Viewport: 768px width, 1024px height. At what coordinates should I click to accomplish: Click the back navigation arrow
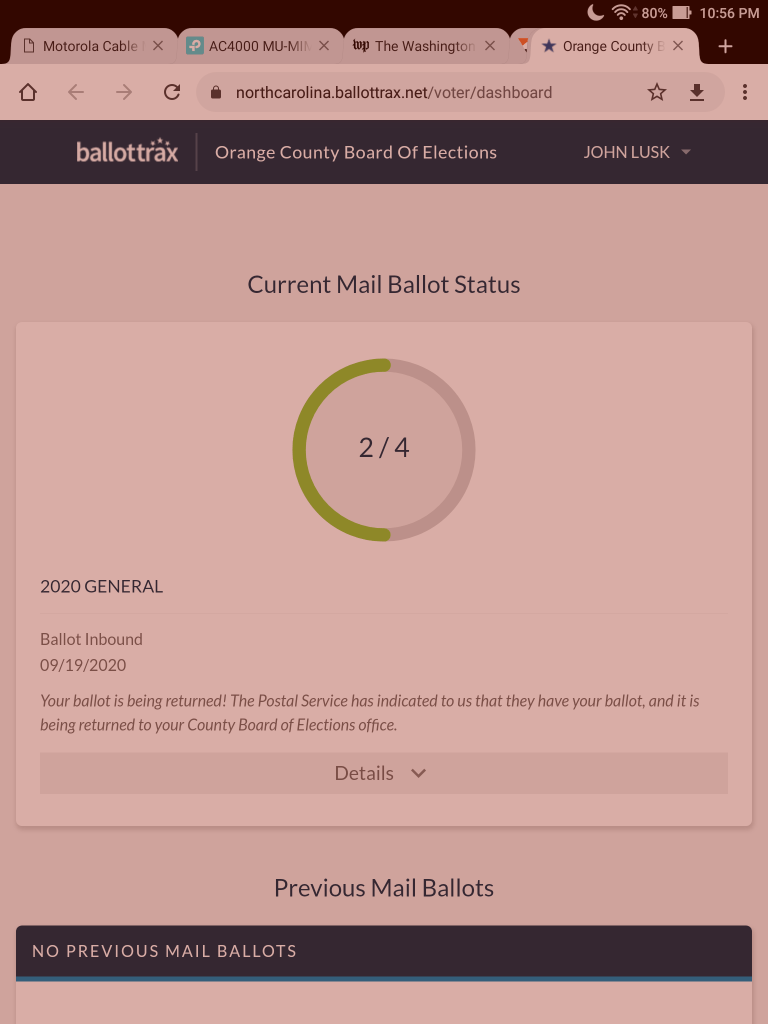click(76, 92)
